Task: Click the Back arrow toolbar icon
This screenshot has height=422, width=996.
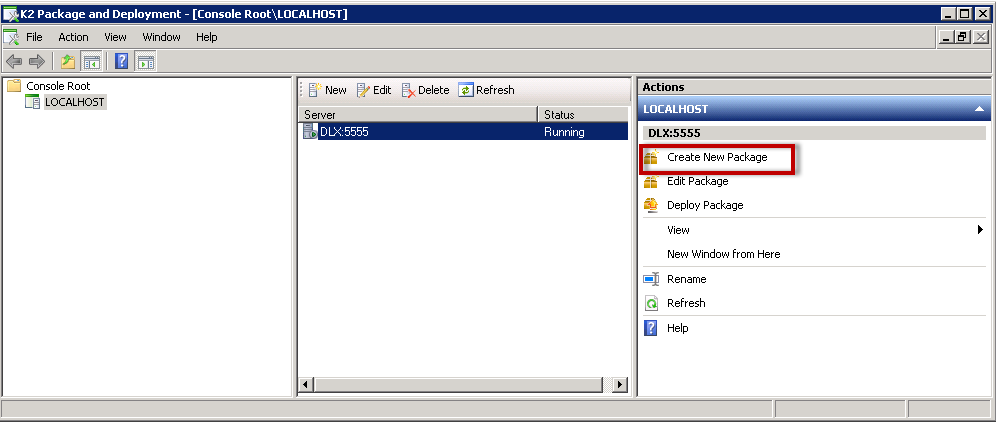Action: pyautogui.click(x=14, y=62)
